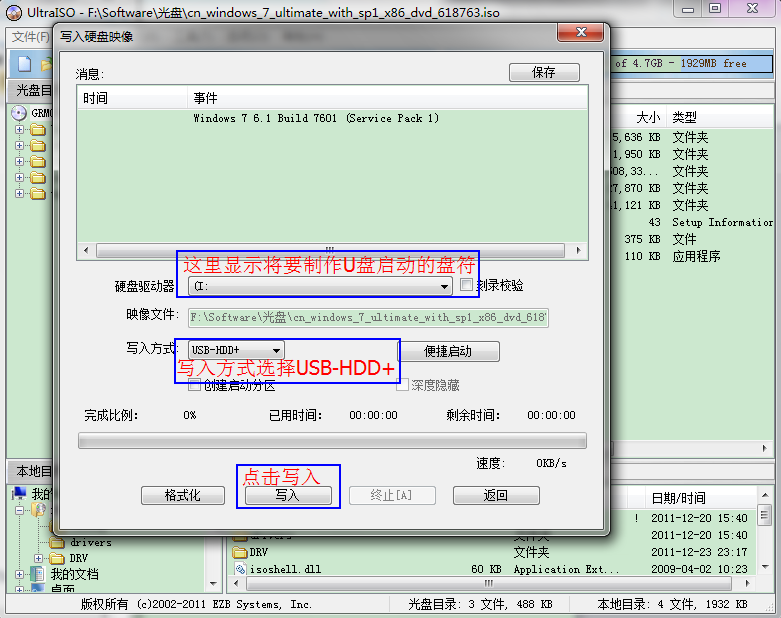Expand the third folder under GRMC
This screenshot has width=781, height=618.
pos(19,161)
